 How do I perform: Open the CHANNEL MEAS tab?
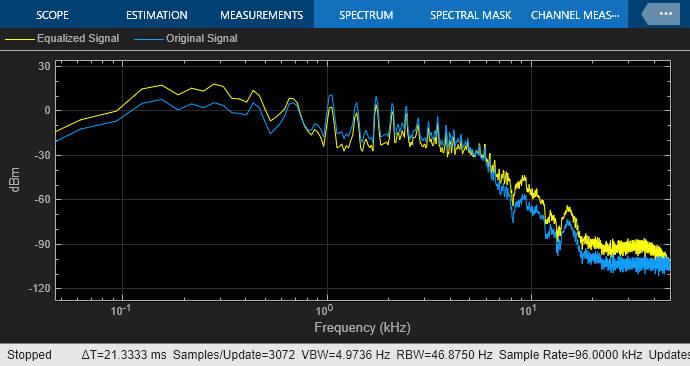point(575,15)
